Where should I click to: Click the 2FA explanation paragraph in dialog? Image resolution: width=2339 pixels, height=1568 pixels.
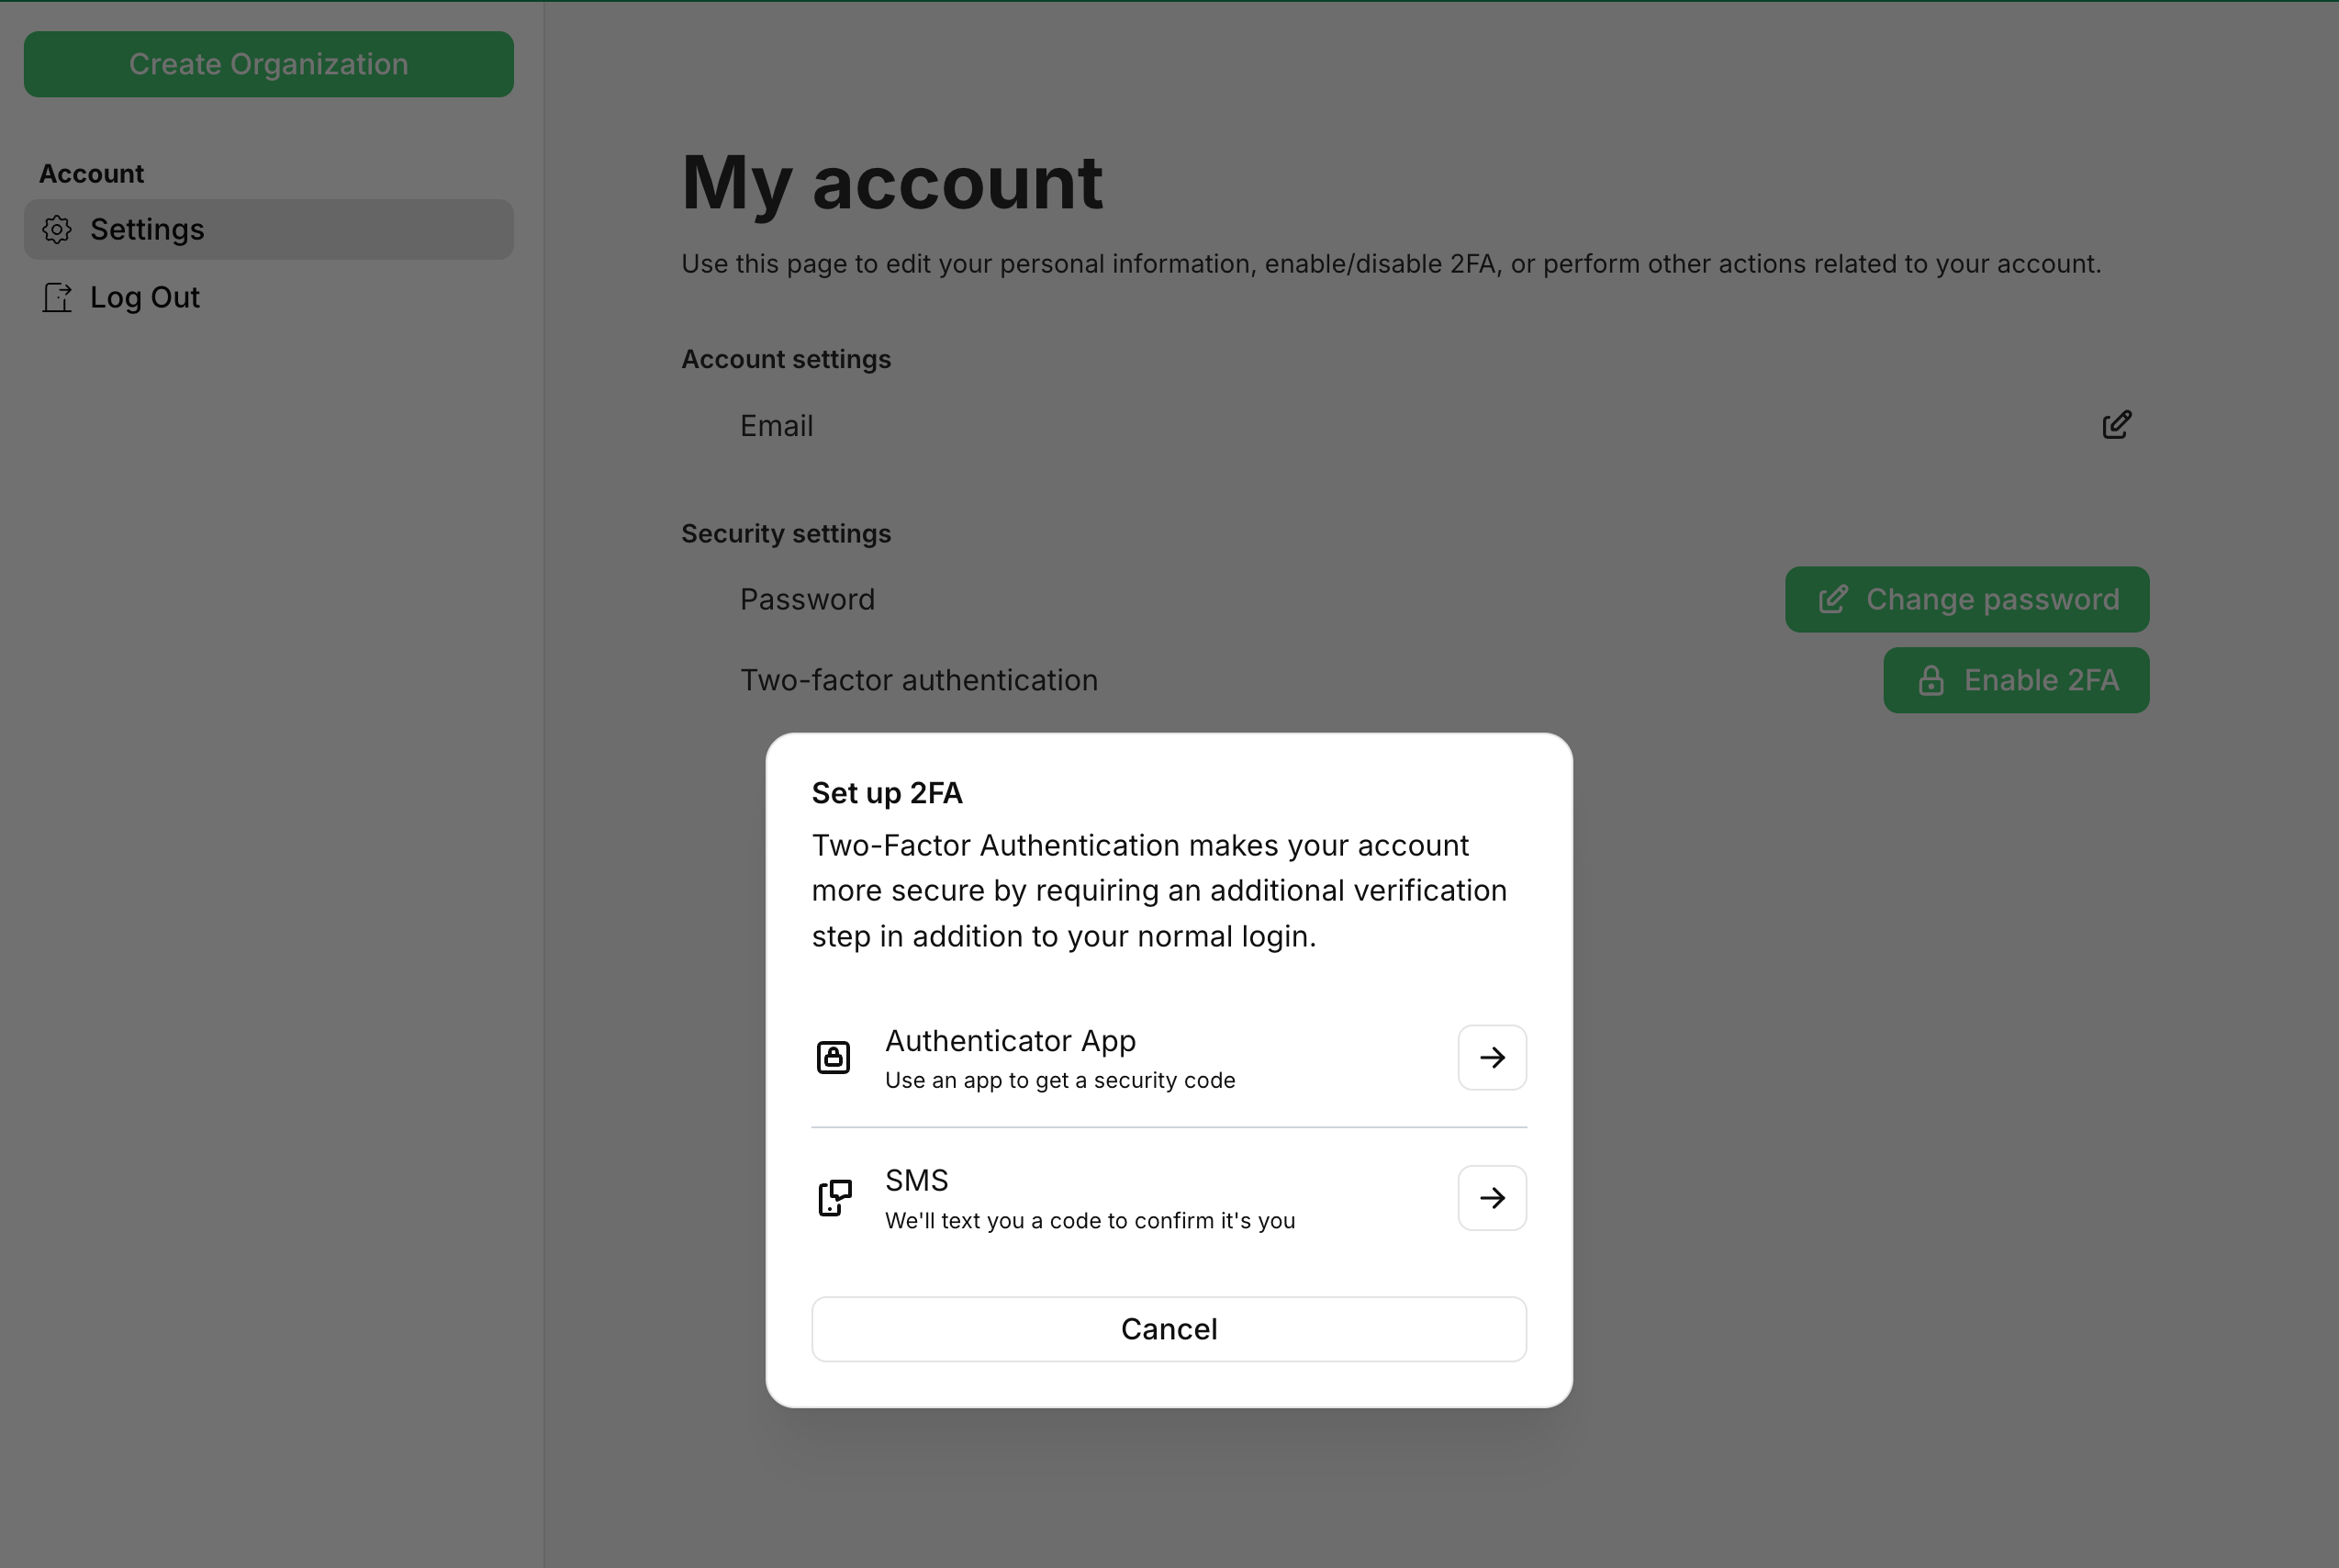click(1159, 891)
